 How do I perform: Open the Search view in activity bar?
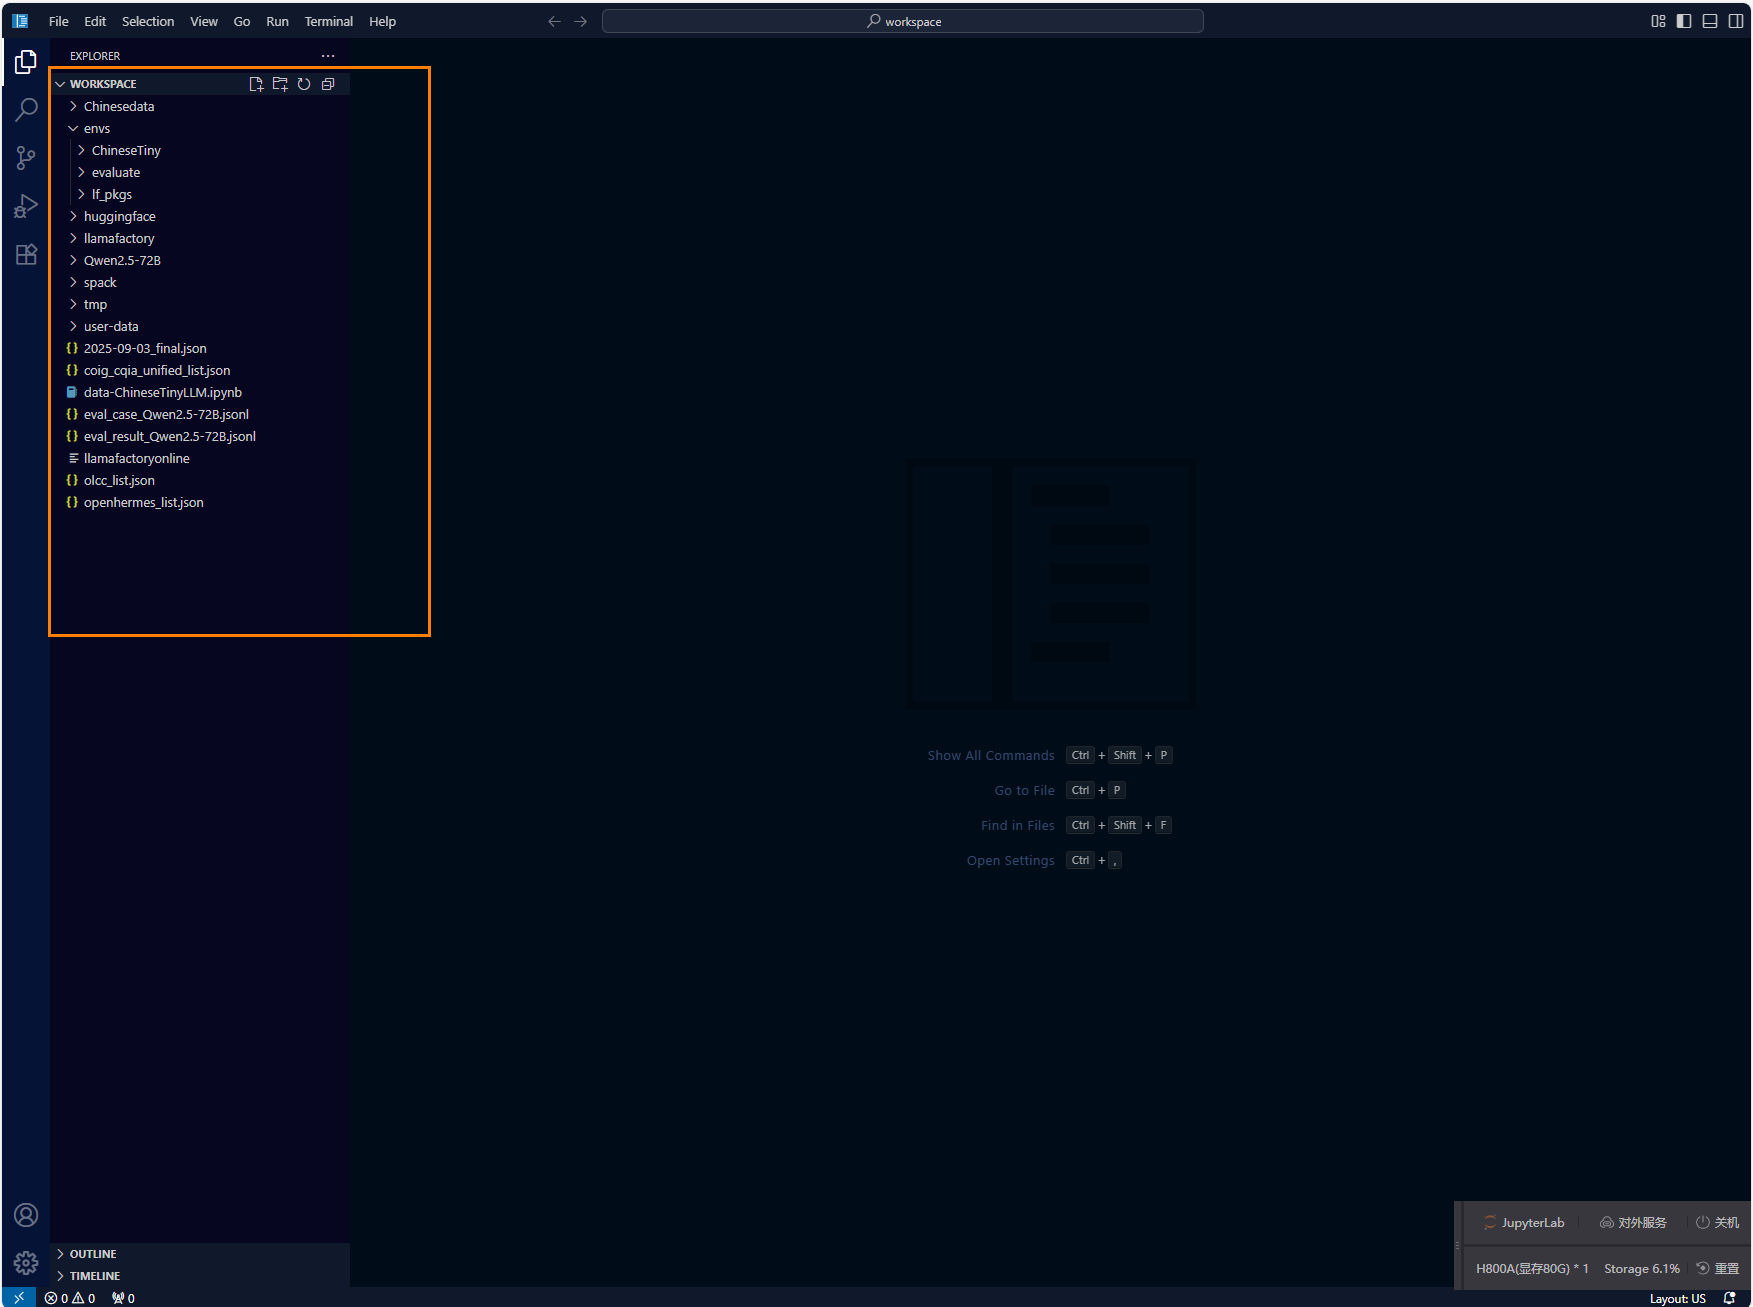26,109
